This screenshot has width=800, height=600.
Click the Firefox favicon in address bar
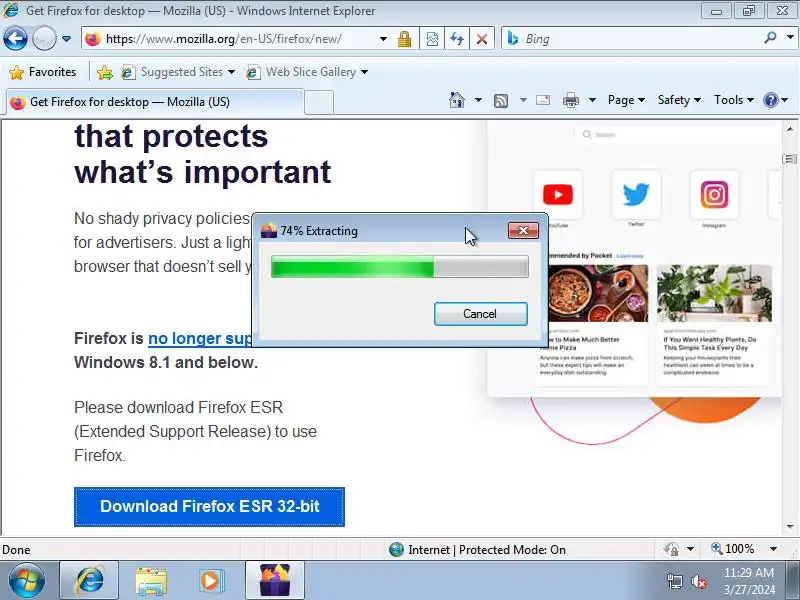tap(93, 39)
